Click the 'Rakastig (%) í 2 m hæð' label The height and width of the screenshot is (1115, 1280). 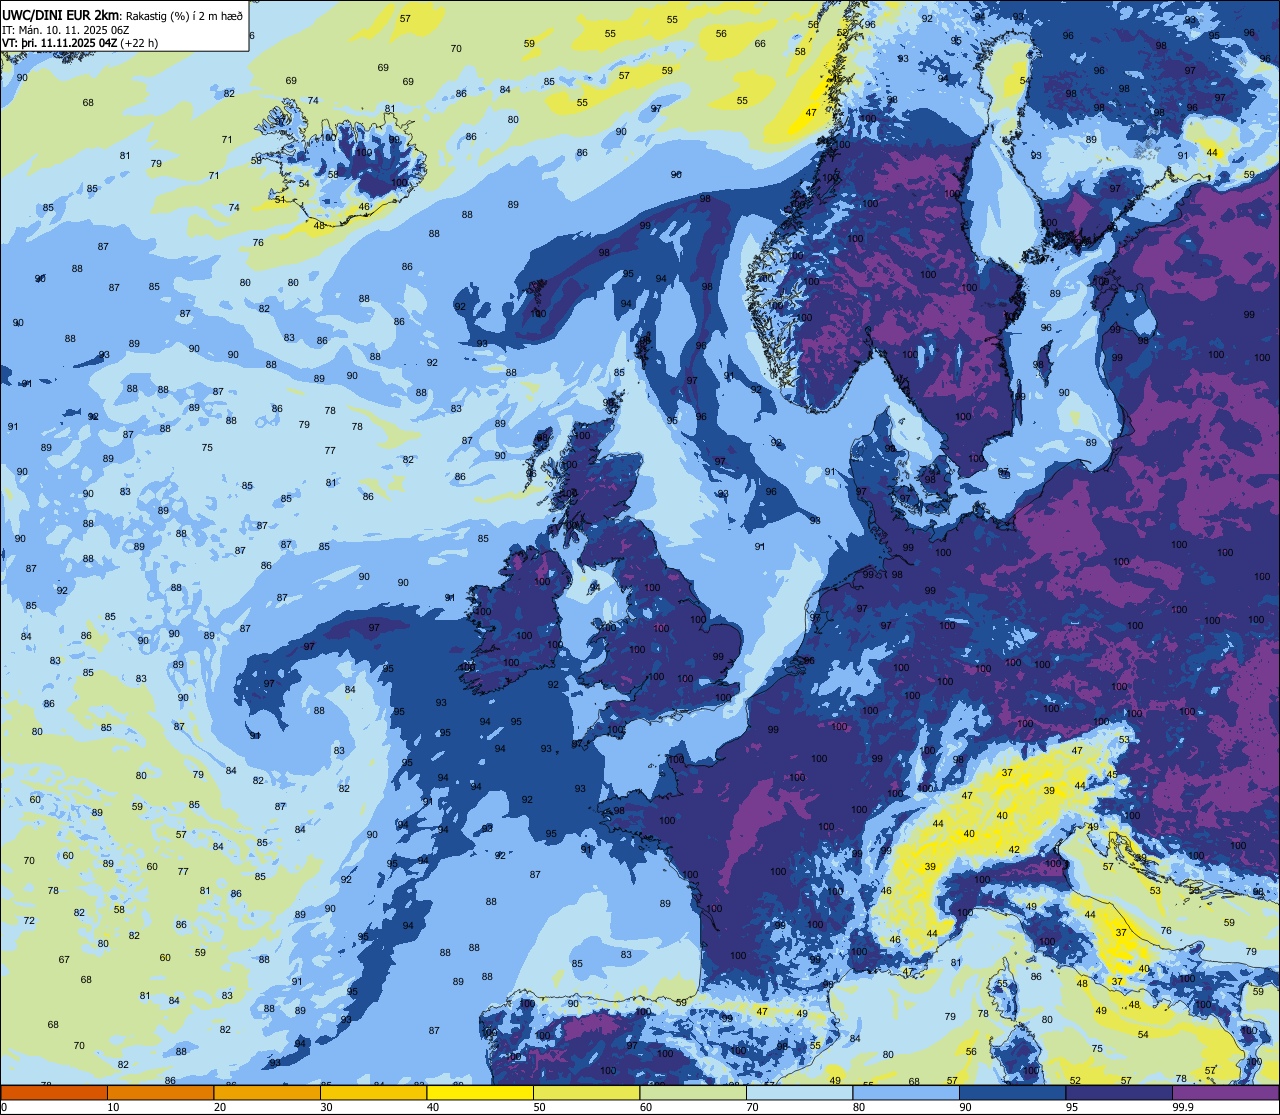coord(184,16)
